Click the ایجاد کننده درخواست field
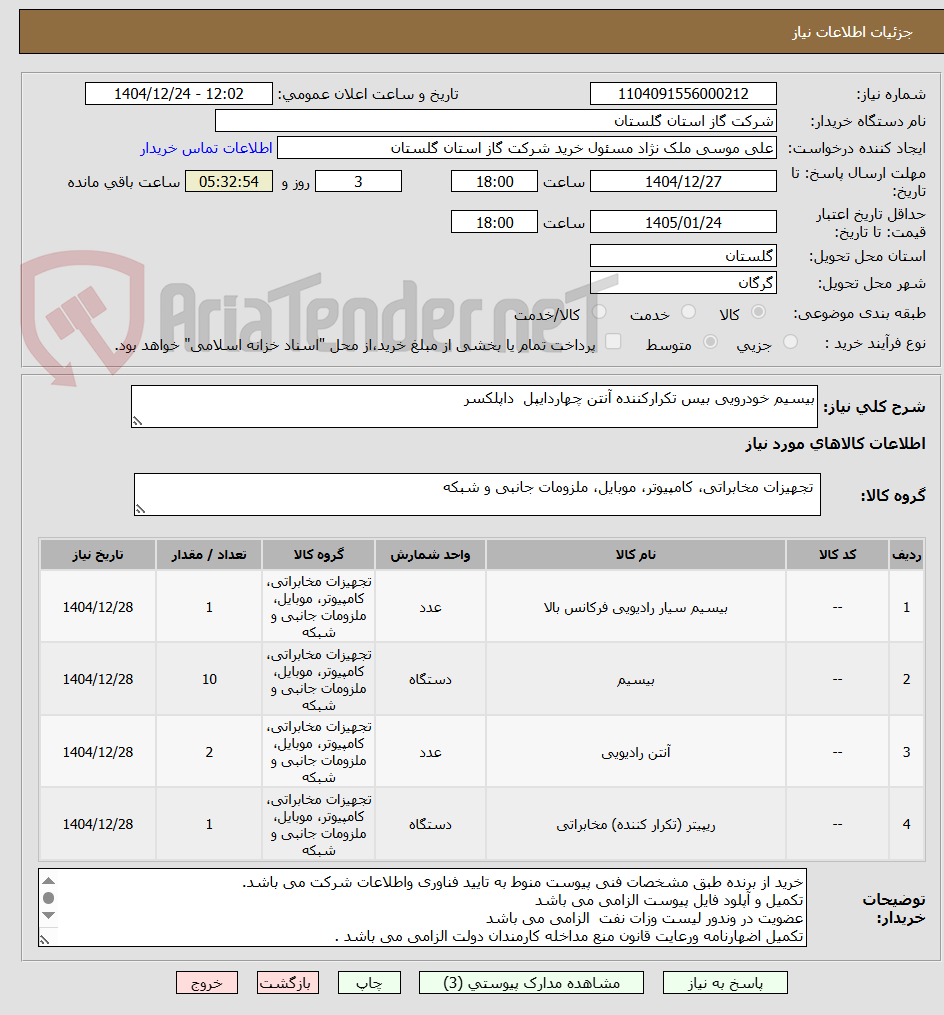 pos(526,148)
